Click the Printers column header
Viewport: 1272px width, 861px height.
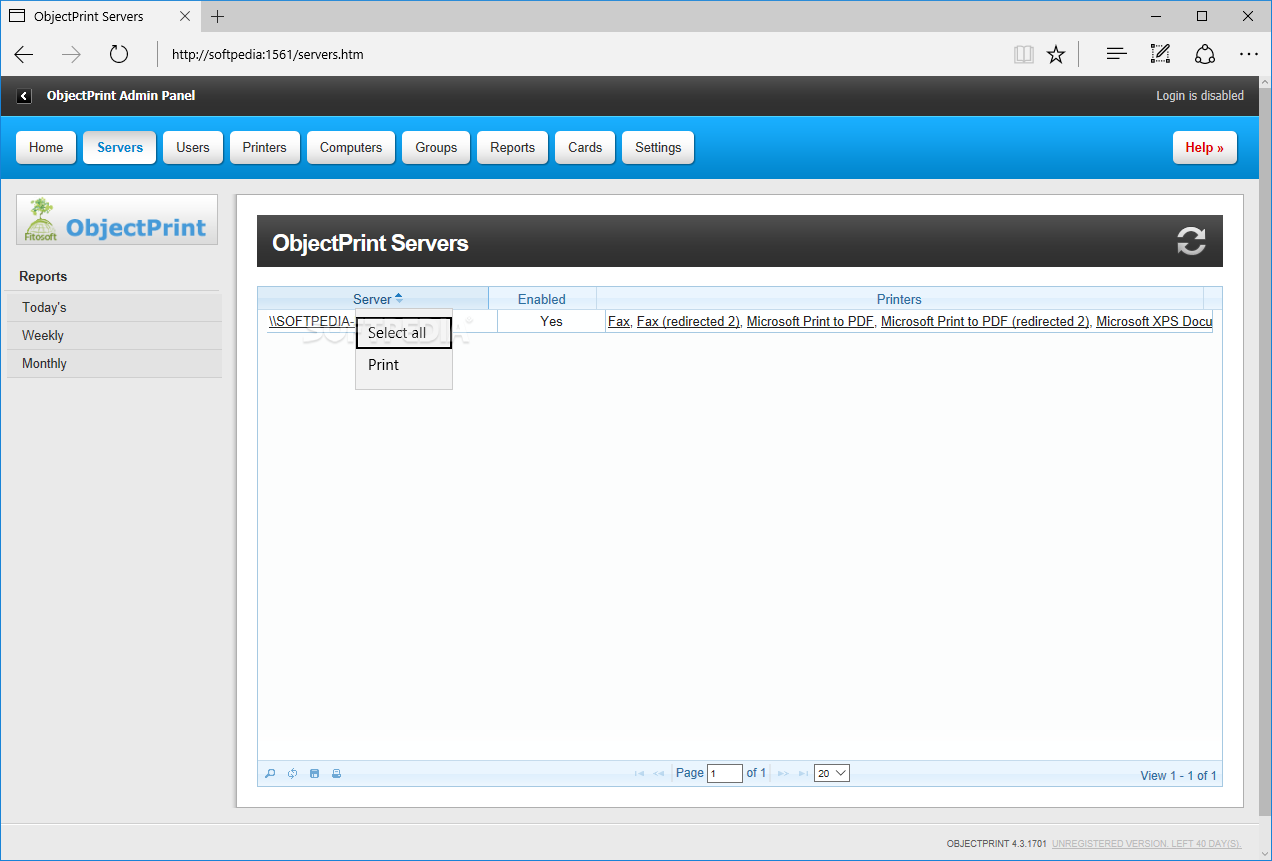pos(899,299)
